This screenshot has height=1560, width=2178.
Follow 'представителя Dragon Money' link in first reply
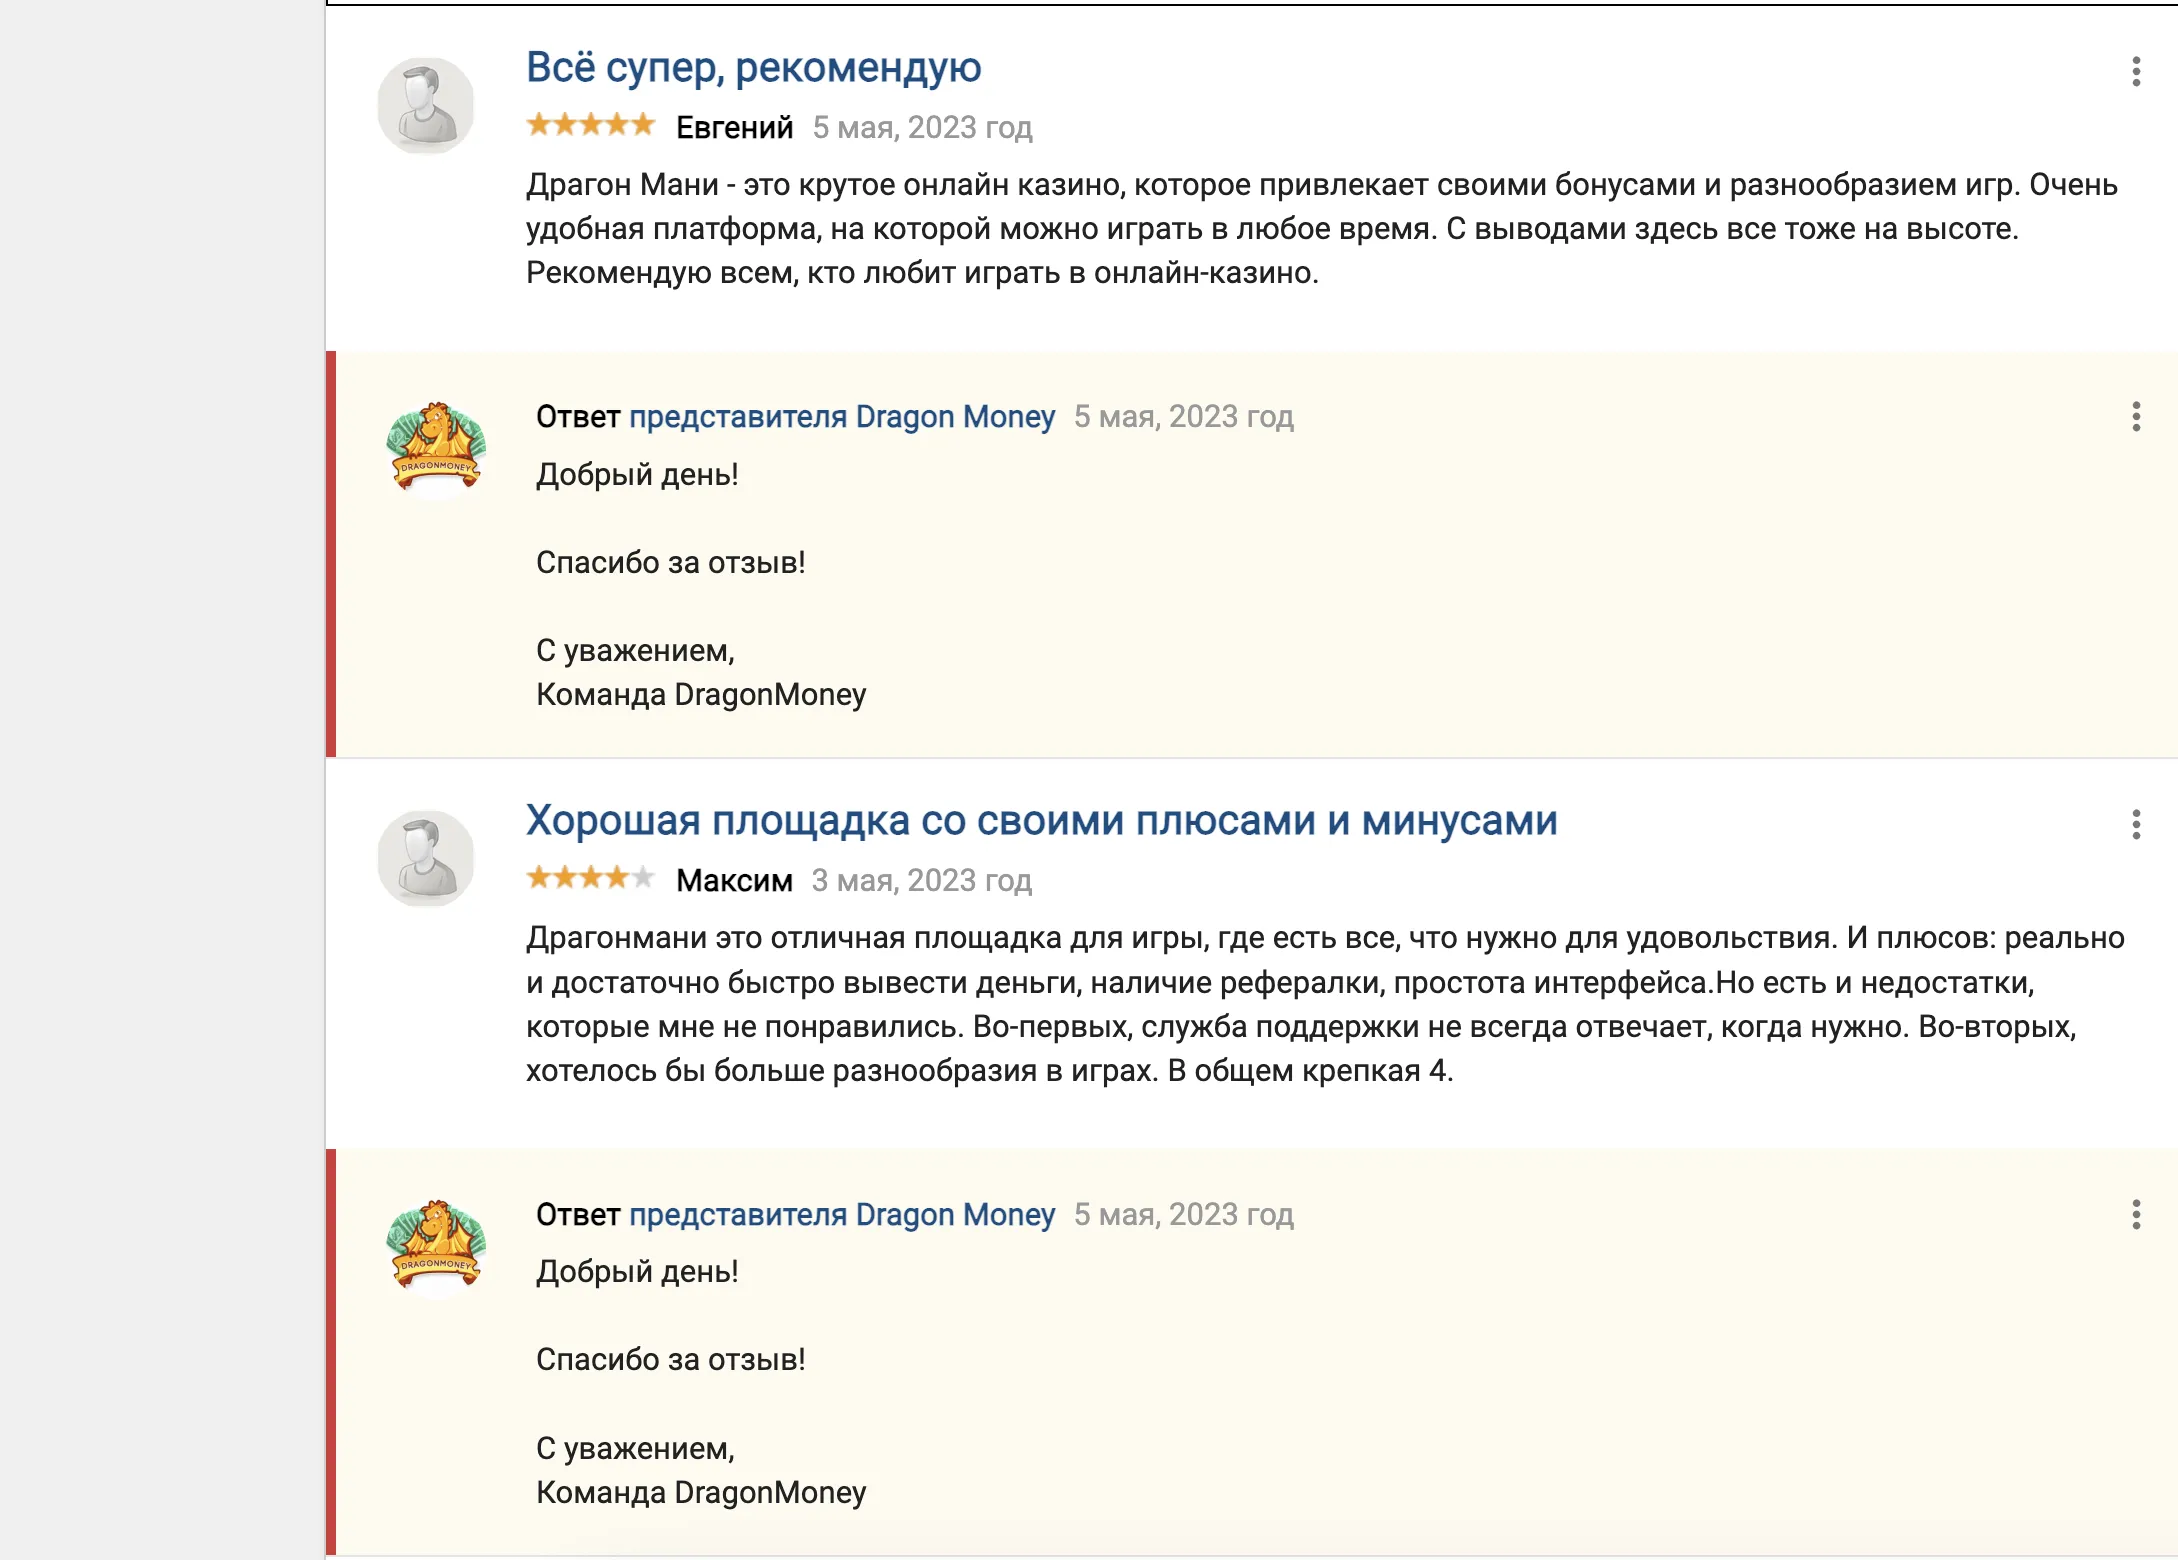(842, 417)
